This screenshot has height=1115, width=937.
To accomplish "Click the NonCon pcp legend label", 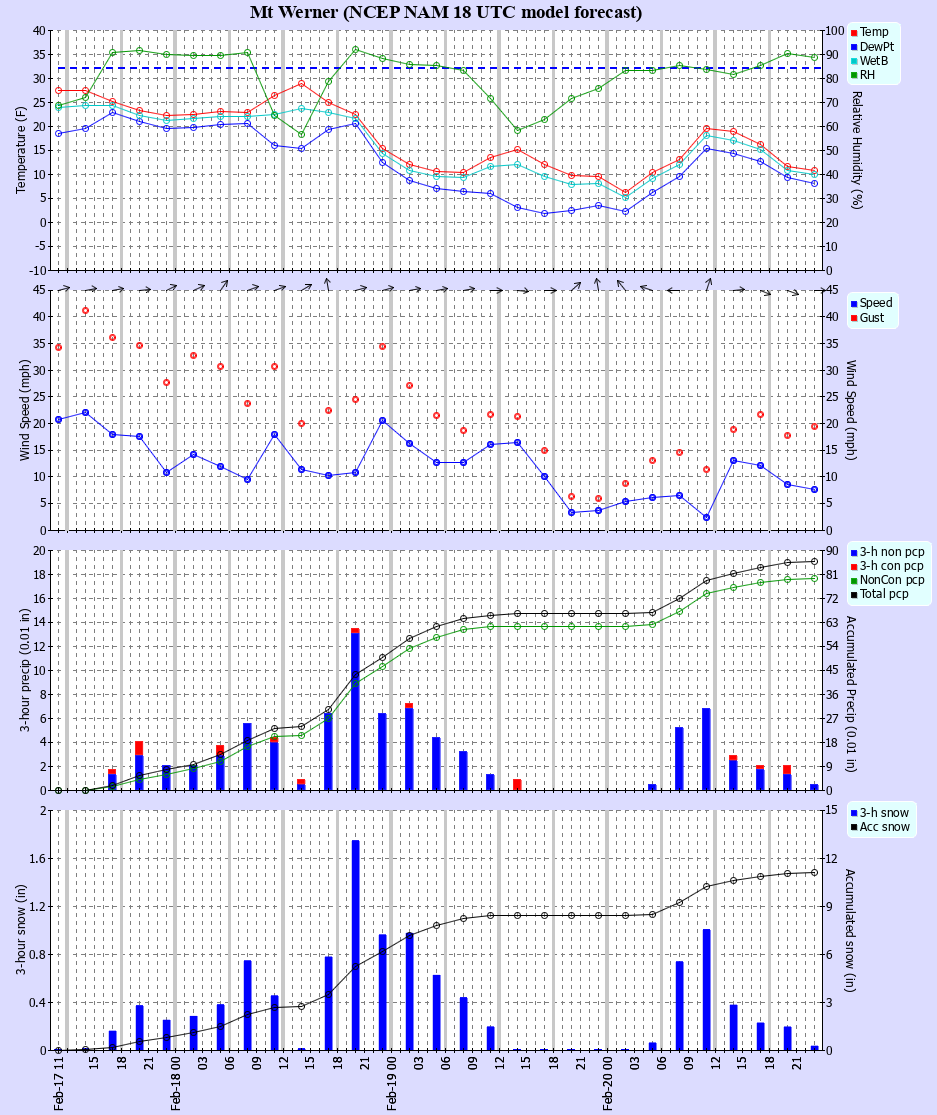I will pyautogui.click(x=891, y=580).
